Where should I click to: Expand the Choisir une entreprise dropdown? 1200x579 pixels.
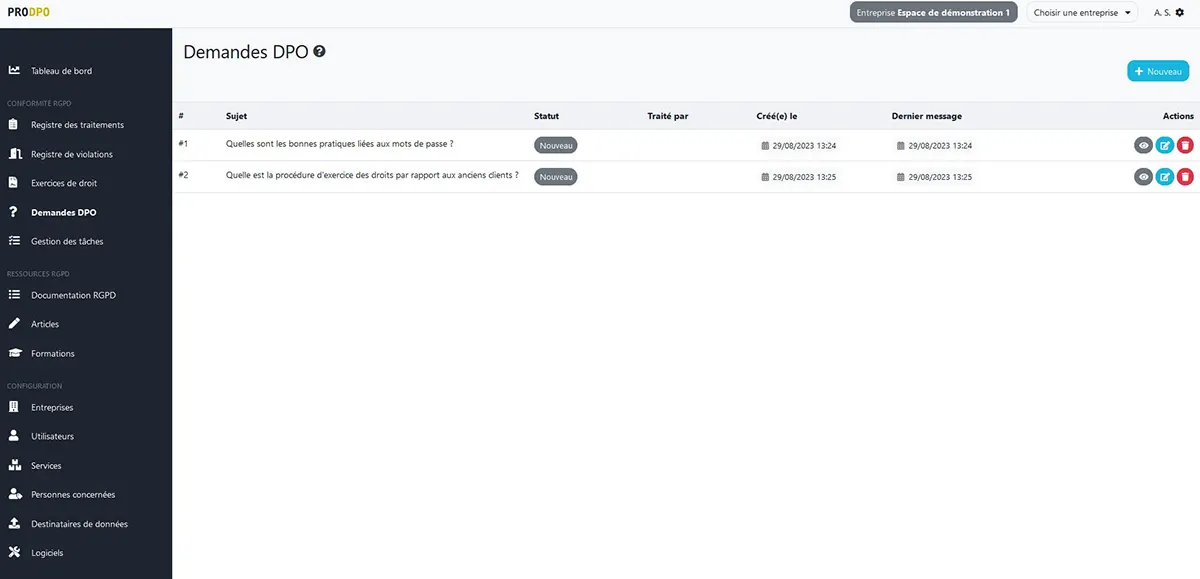[x=1082, y=13]
